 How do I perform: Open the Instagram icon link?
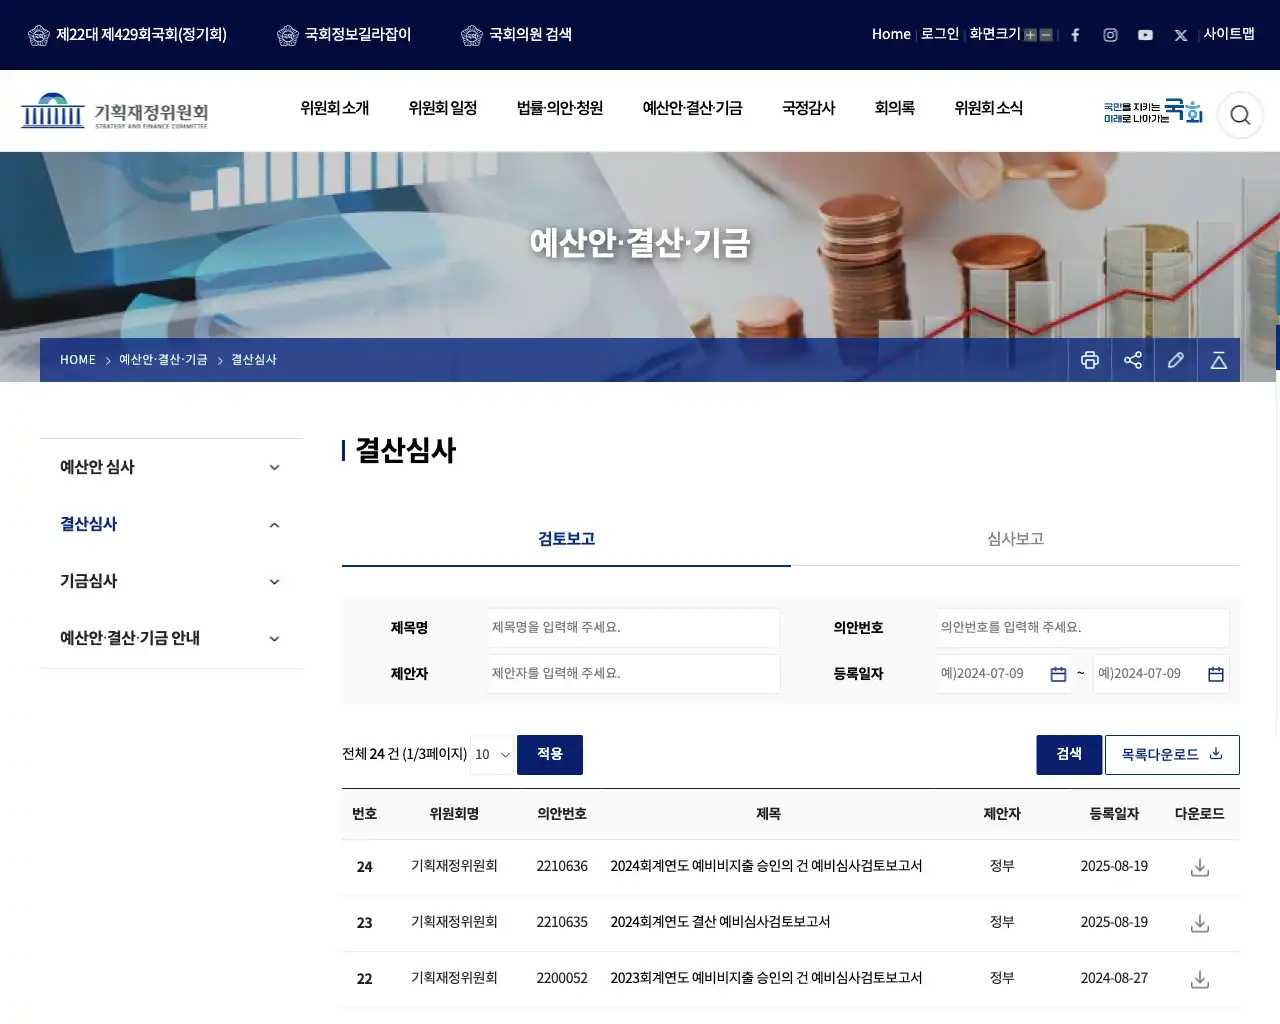(x=1110, y=35)
